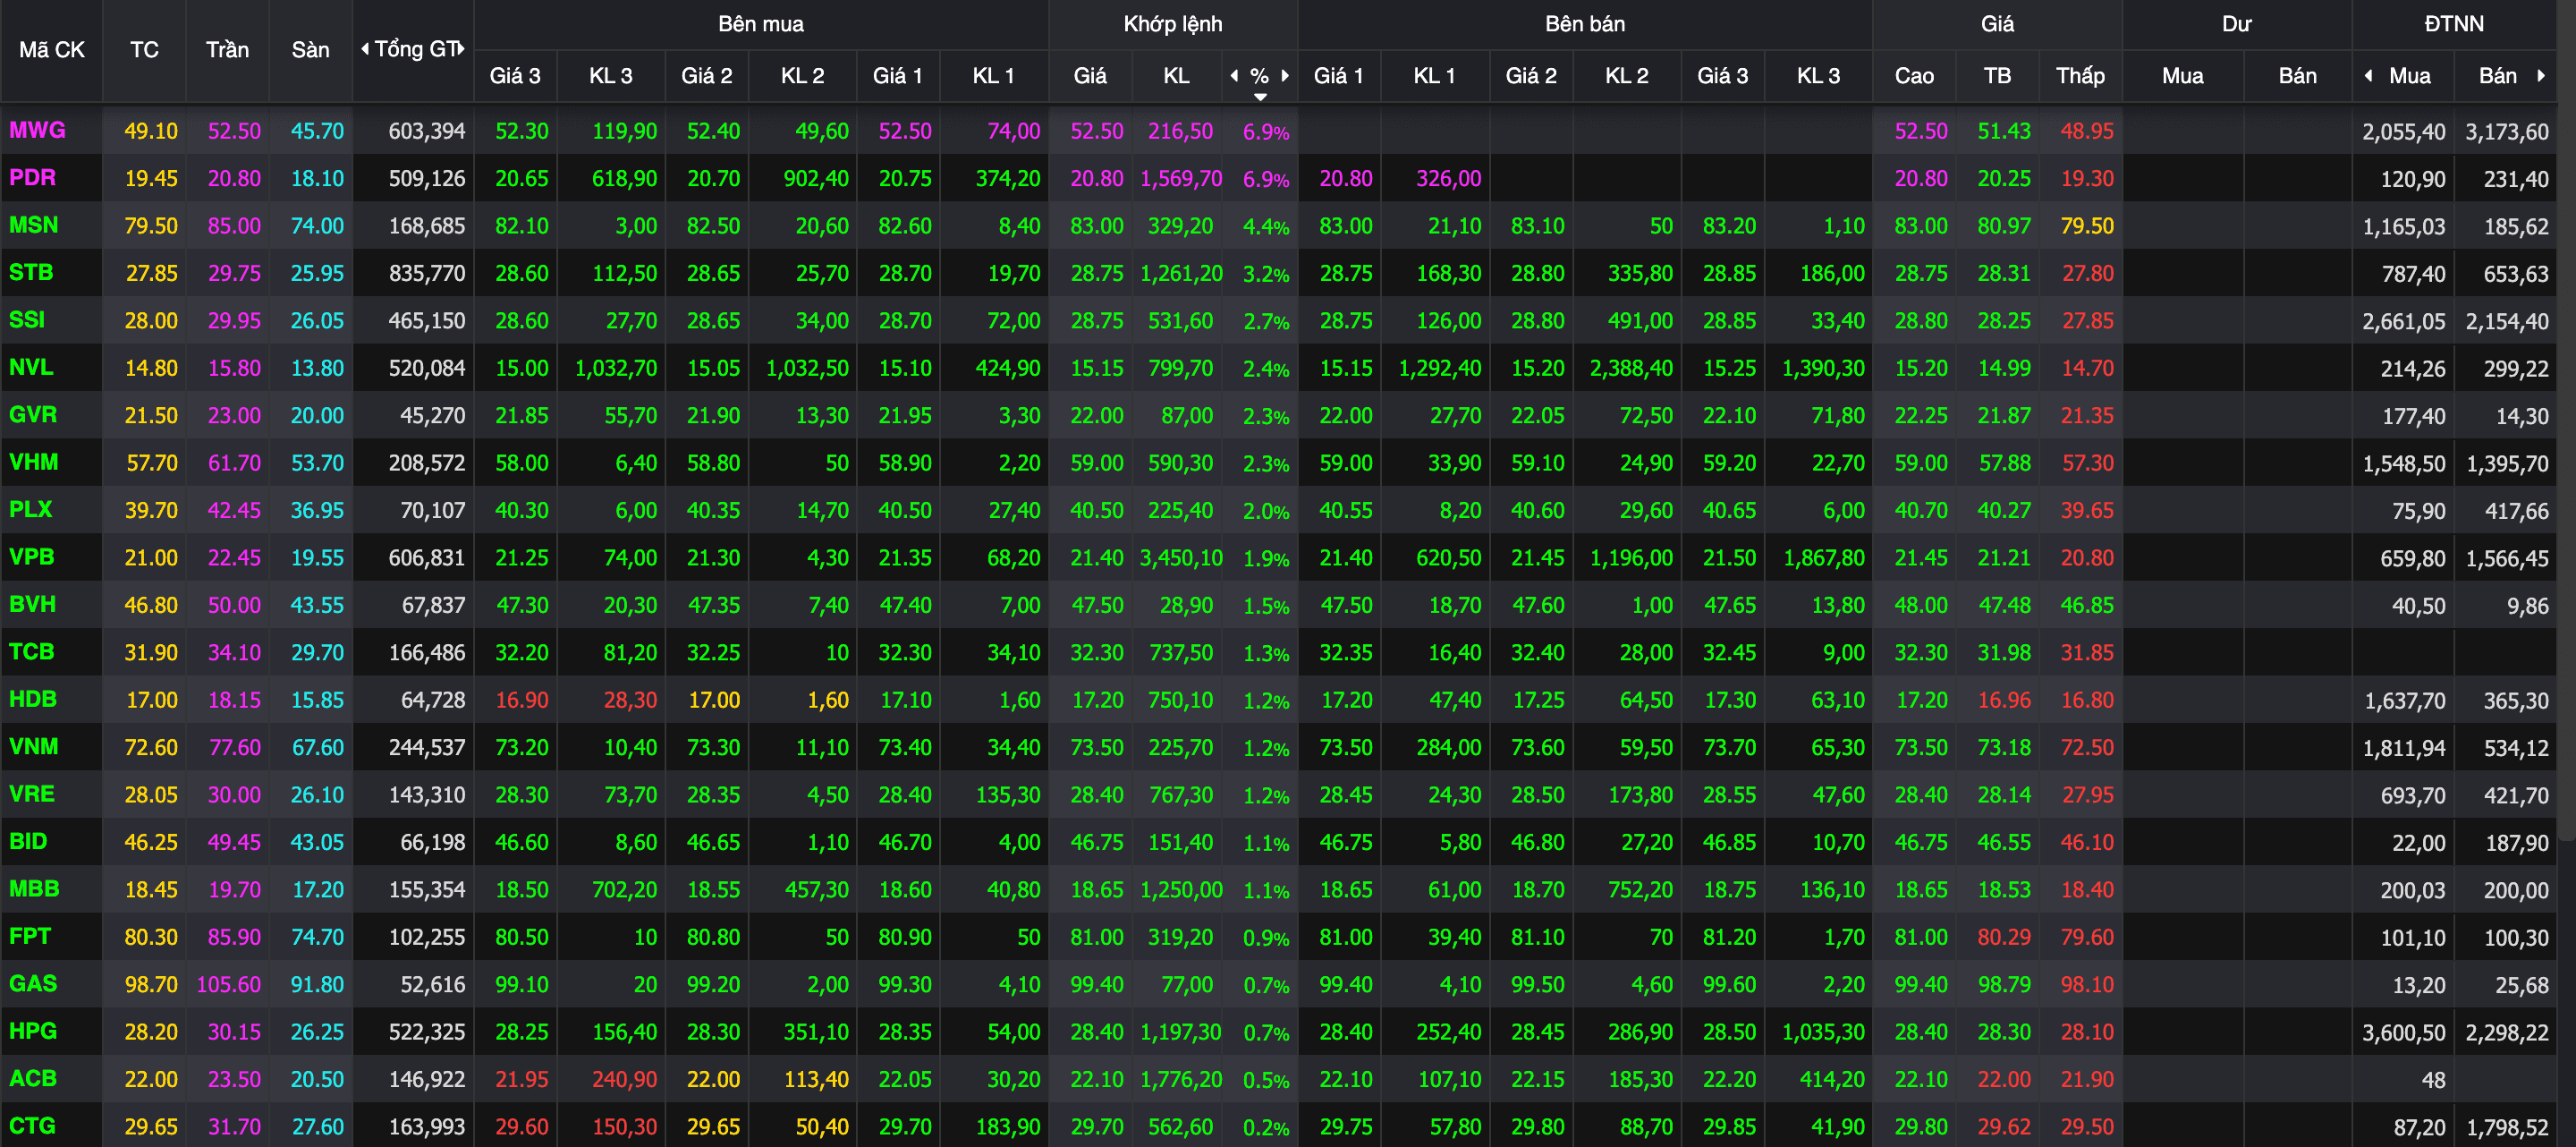Select the VHM ticker row label

click(x=33, y=462)
